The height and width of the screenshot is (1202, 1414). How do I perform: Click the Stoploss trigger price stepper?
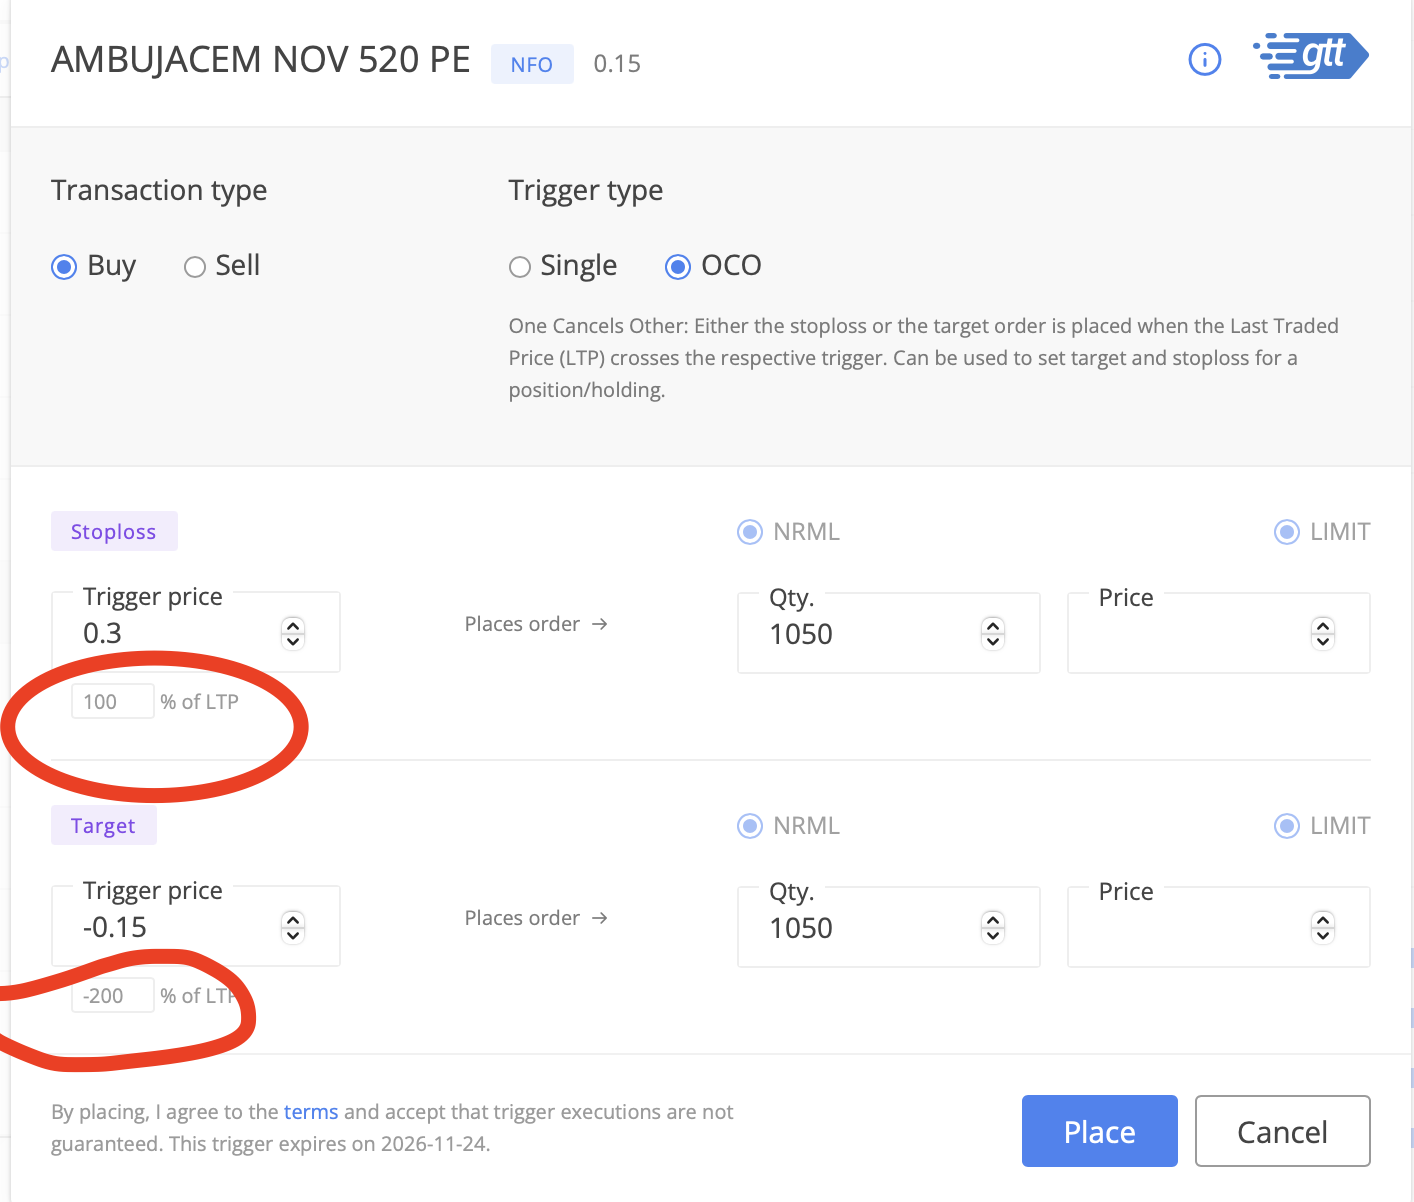click(293, 633)
